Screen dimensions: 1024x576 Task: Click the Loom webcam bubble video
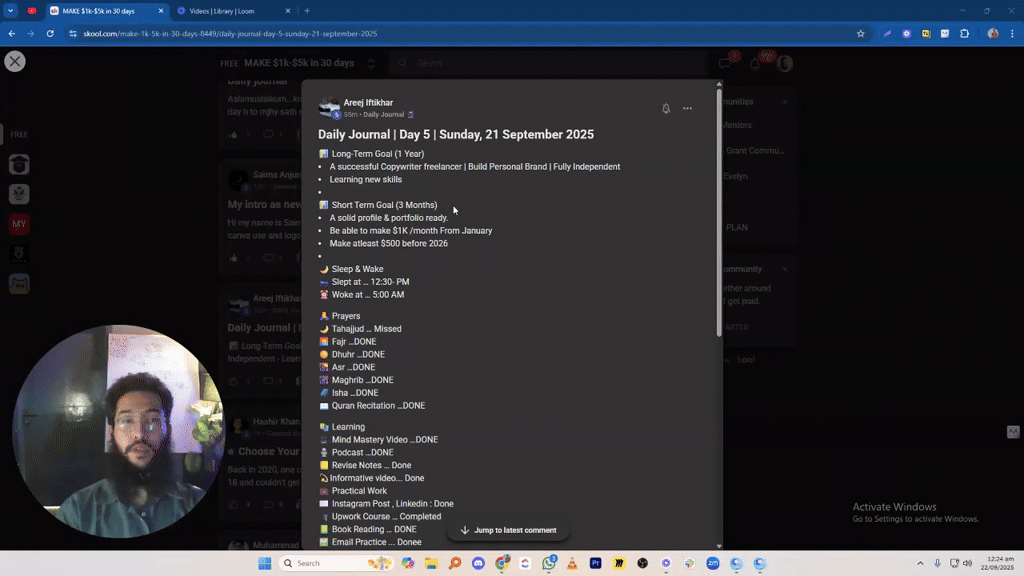118,432
